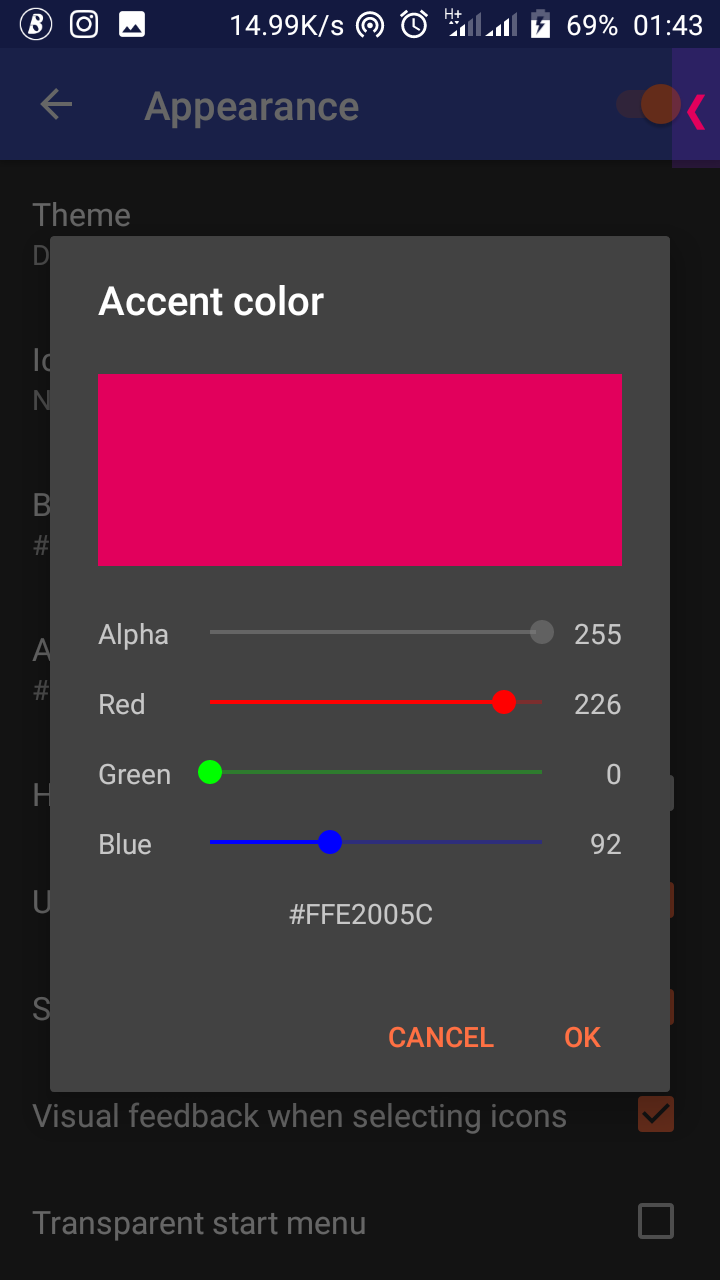Viewport: 720px width, 1280px height.
Task: Enable Transparent start menu checkbox
Action: [656, 1221]
